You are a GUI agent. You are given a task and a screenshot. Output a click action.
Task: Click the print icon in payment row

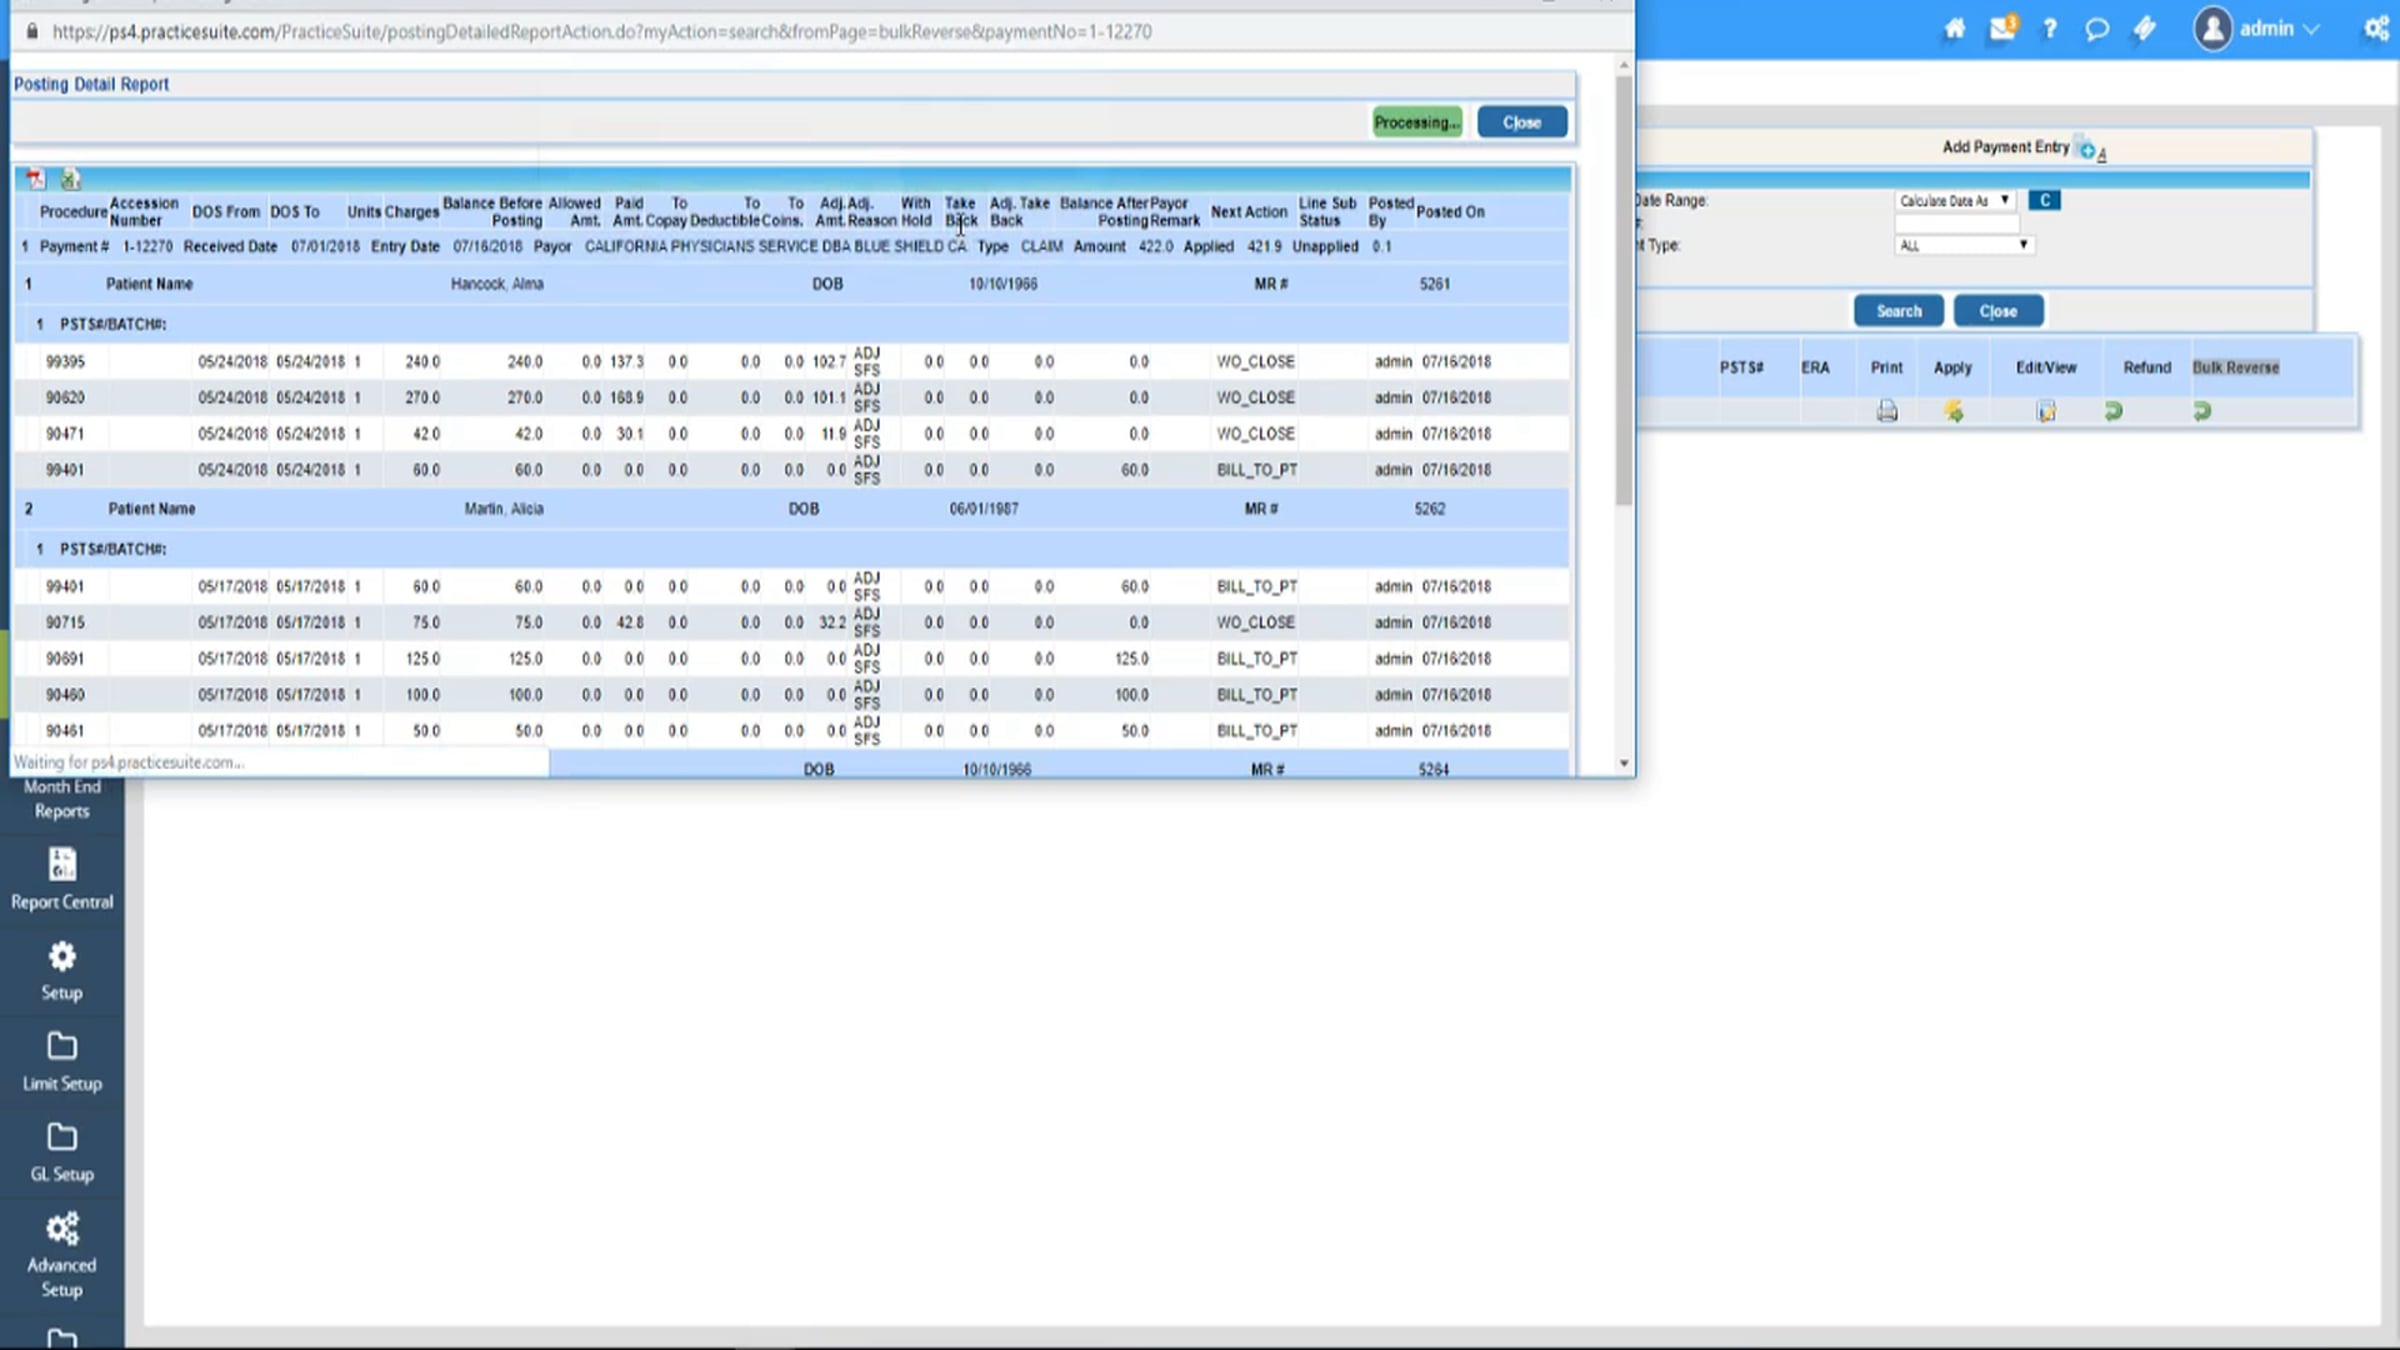tap(1887, 411)
